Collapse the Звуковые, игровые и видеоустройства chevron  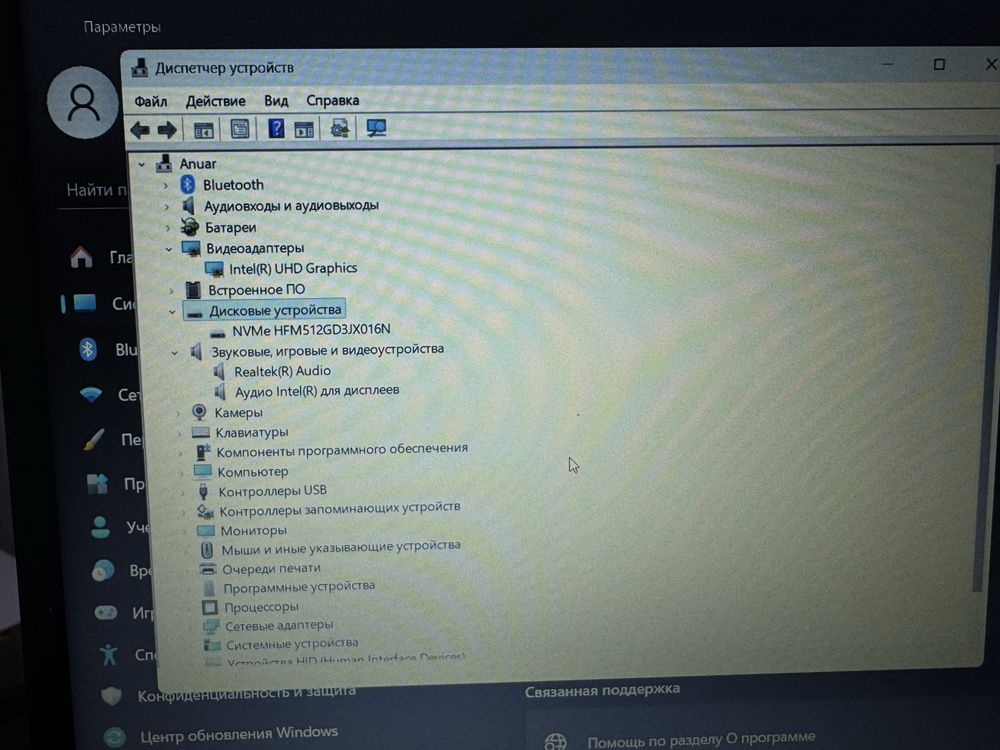175,352
